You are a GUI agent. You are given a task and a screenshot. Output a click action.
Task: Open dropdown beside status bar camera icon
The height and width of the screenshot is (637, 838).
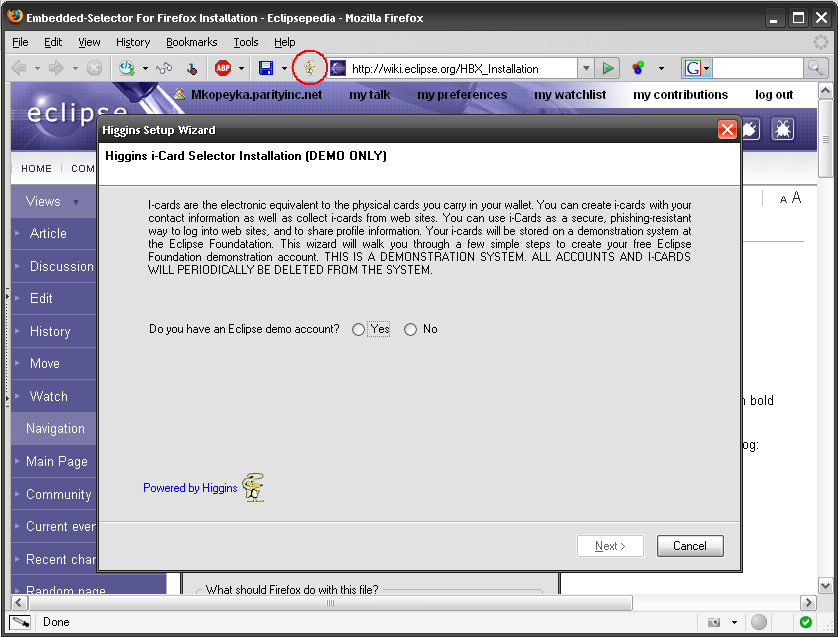pyautogui.click(x=734, y=622)
